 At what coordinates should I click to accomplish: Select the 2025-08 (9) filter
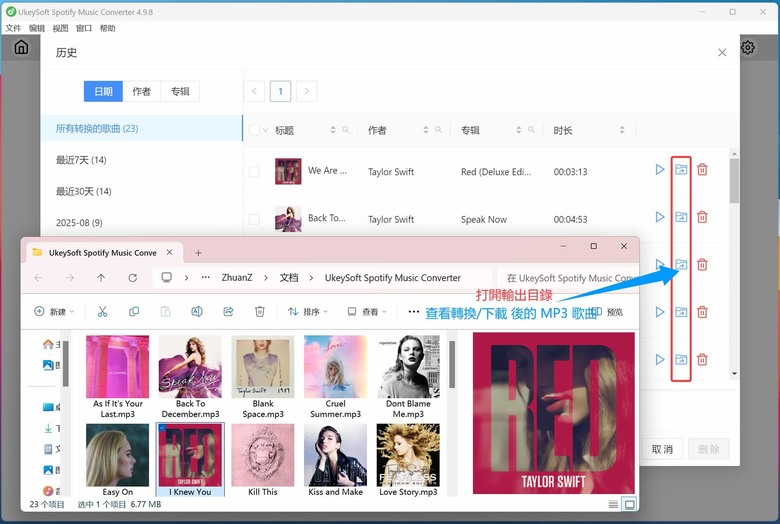click(x=142, y=222)
